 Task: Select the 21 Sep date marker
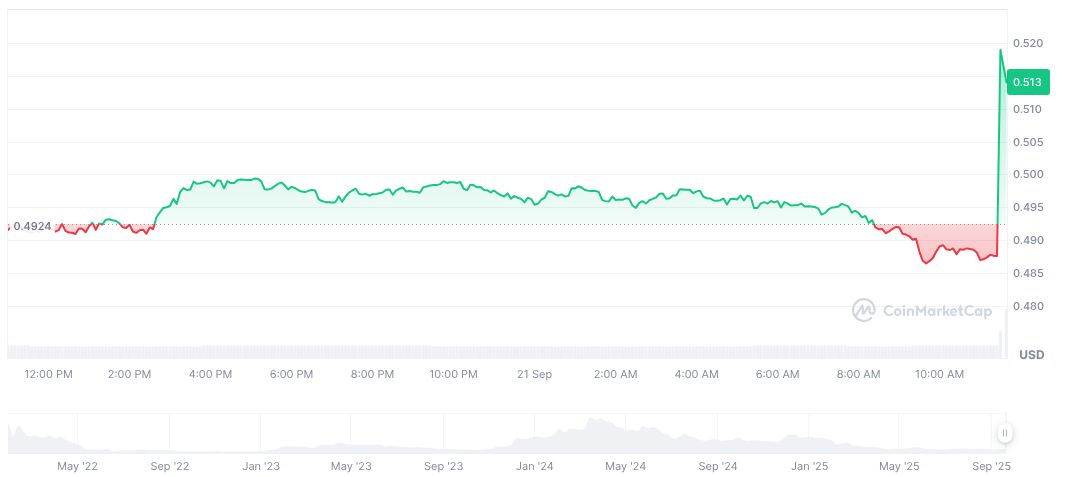click(534, 374)
